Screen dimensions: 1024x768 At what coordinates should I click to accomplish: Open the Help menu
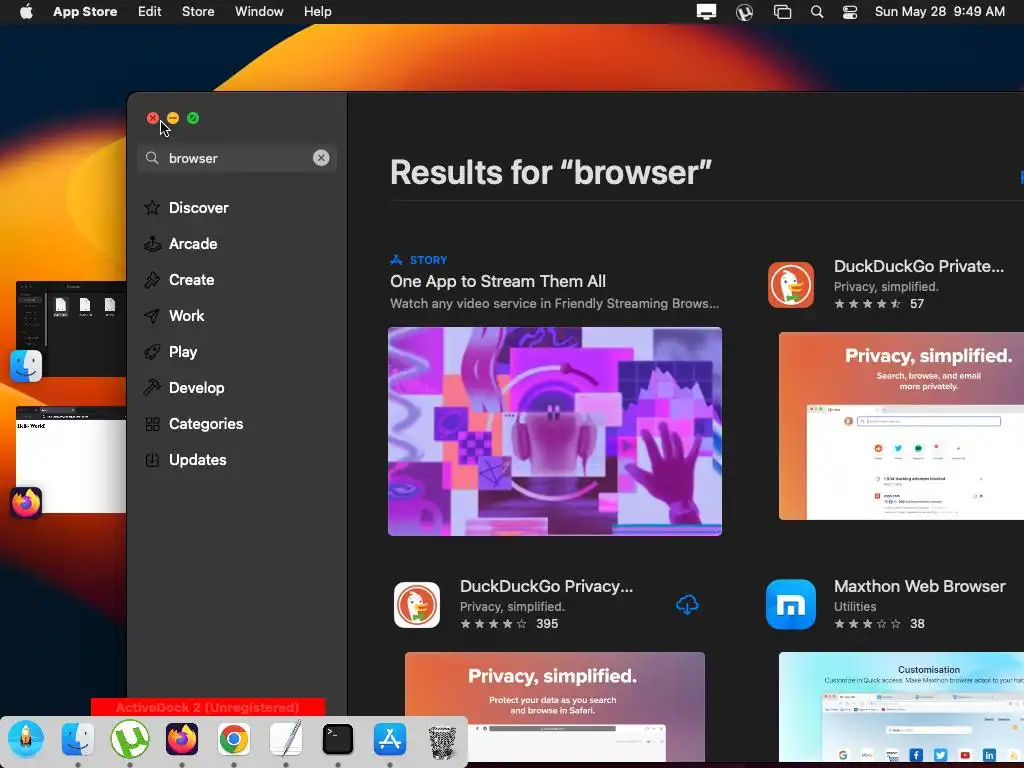[x=317, y=12]
